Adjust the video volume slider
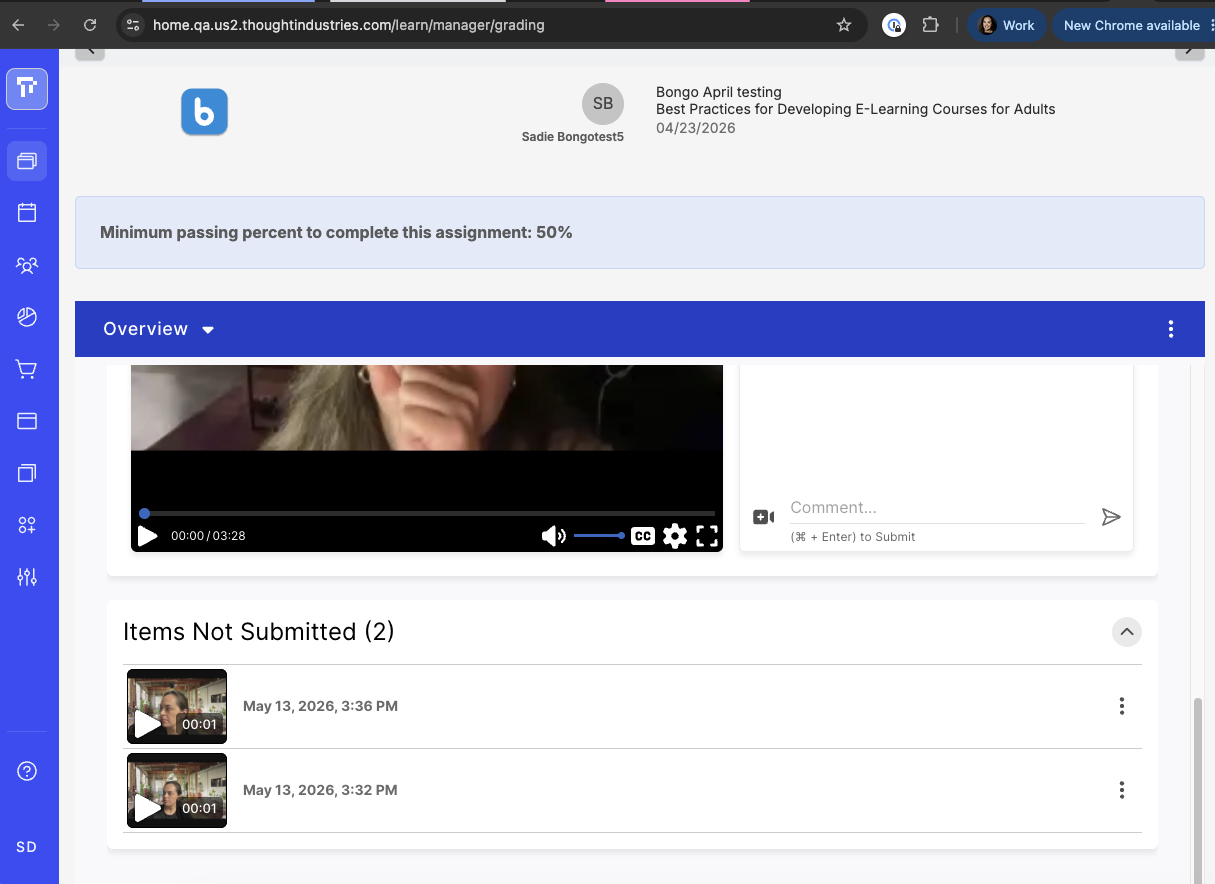 [x=599, y=536]
